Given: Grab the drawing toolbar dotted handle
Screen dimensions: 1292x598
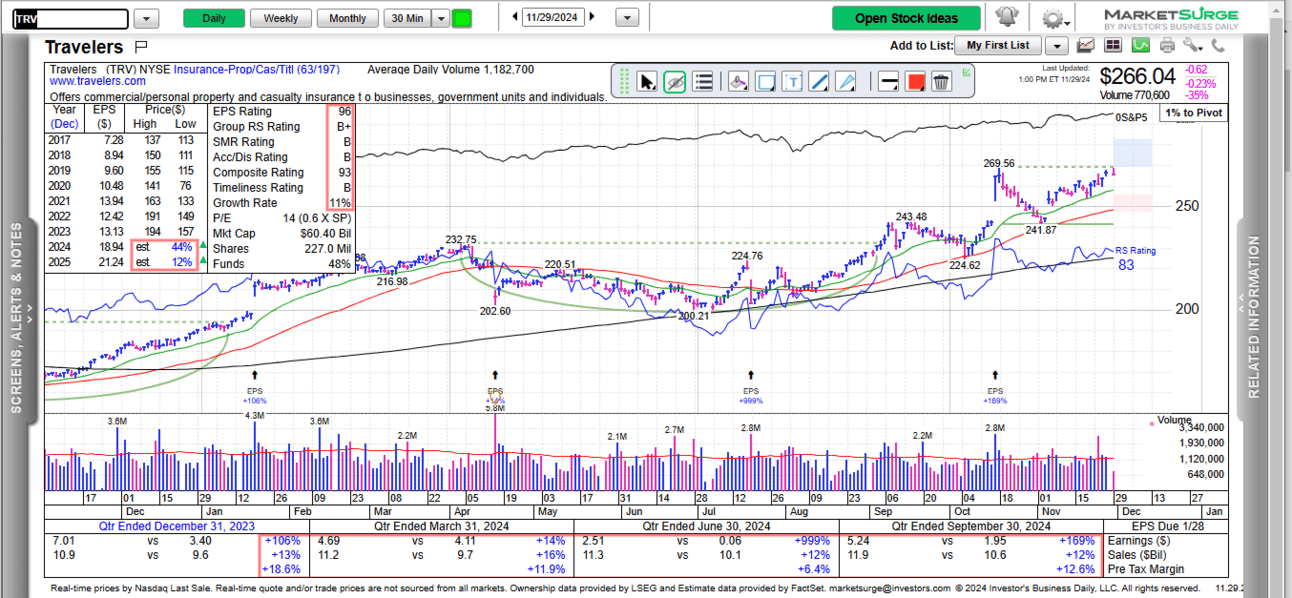Looking at the screenshot, I should (x=624, y=81).
